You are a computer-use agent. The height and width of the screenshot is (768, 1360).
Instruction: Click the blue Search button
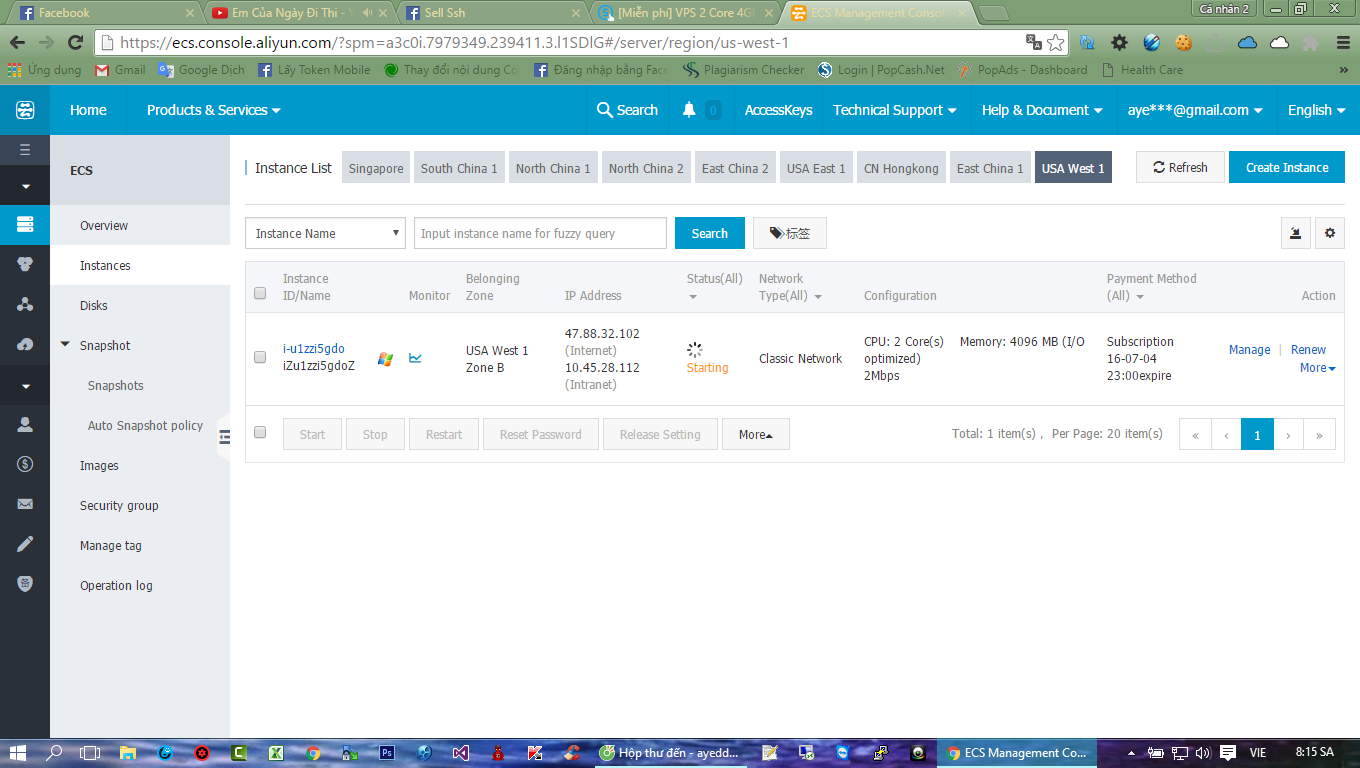(709, 233)
